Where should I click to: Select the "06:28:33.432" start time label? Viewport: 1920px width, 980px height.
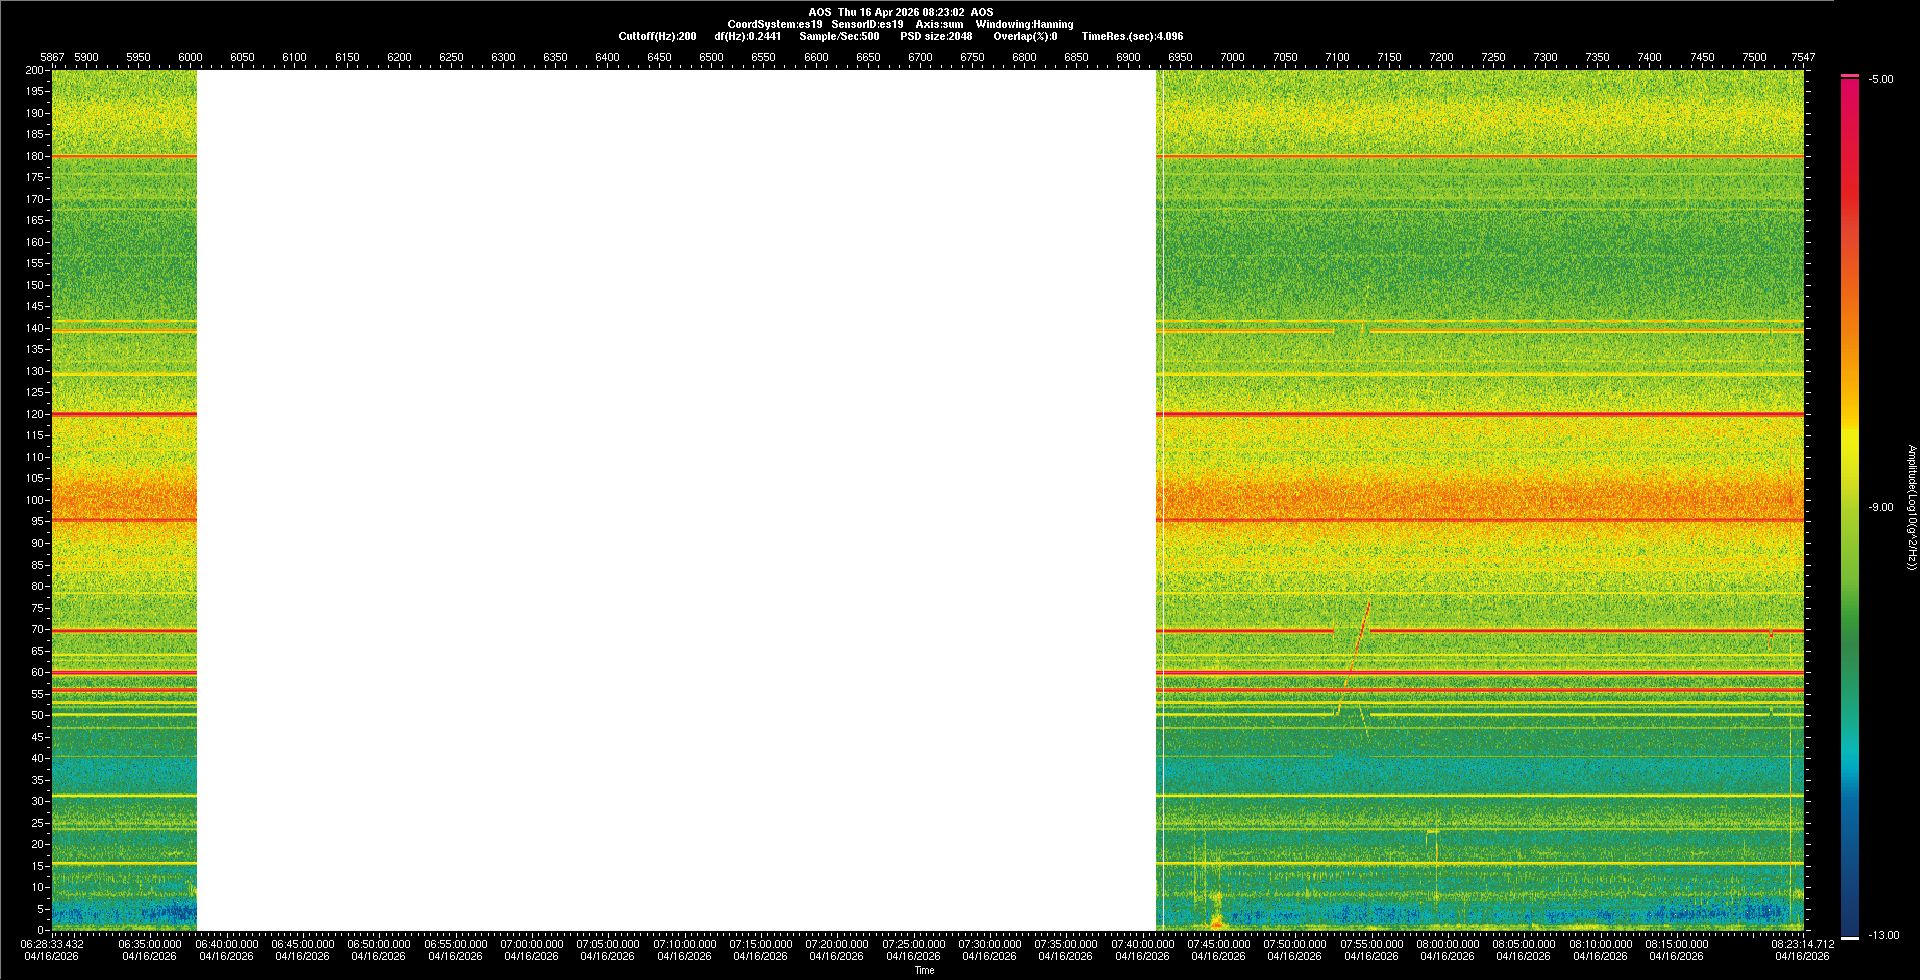click(53, 943)
